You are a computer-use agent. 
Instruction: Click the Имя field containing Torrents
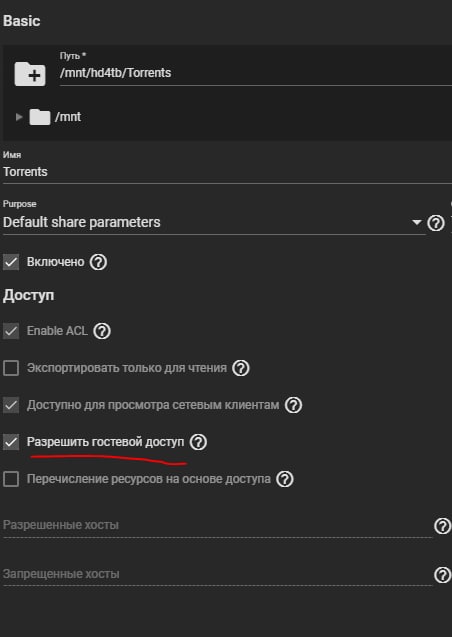point(227,172)
